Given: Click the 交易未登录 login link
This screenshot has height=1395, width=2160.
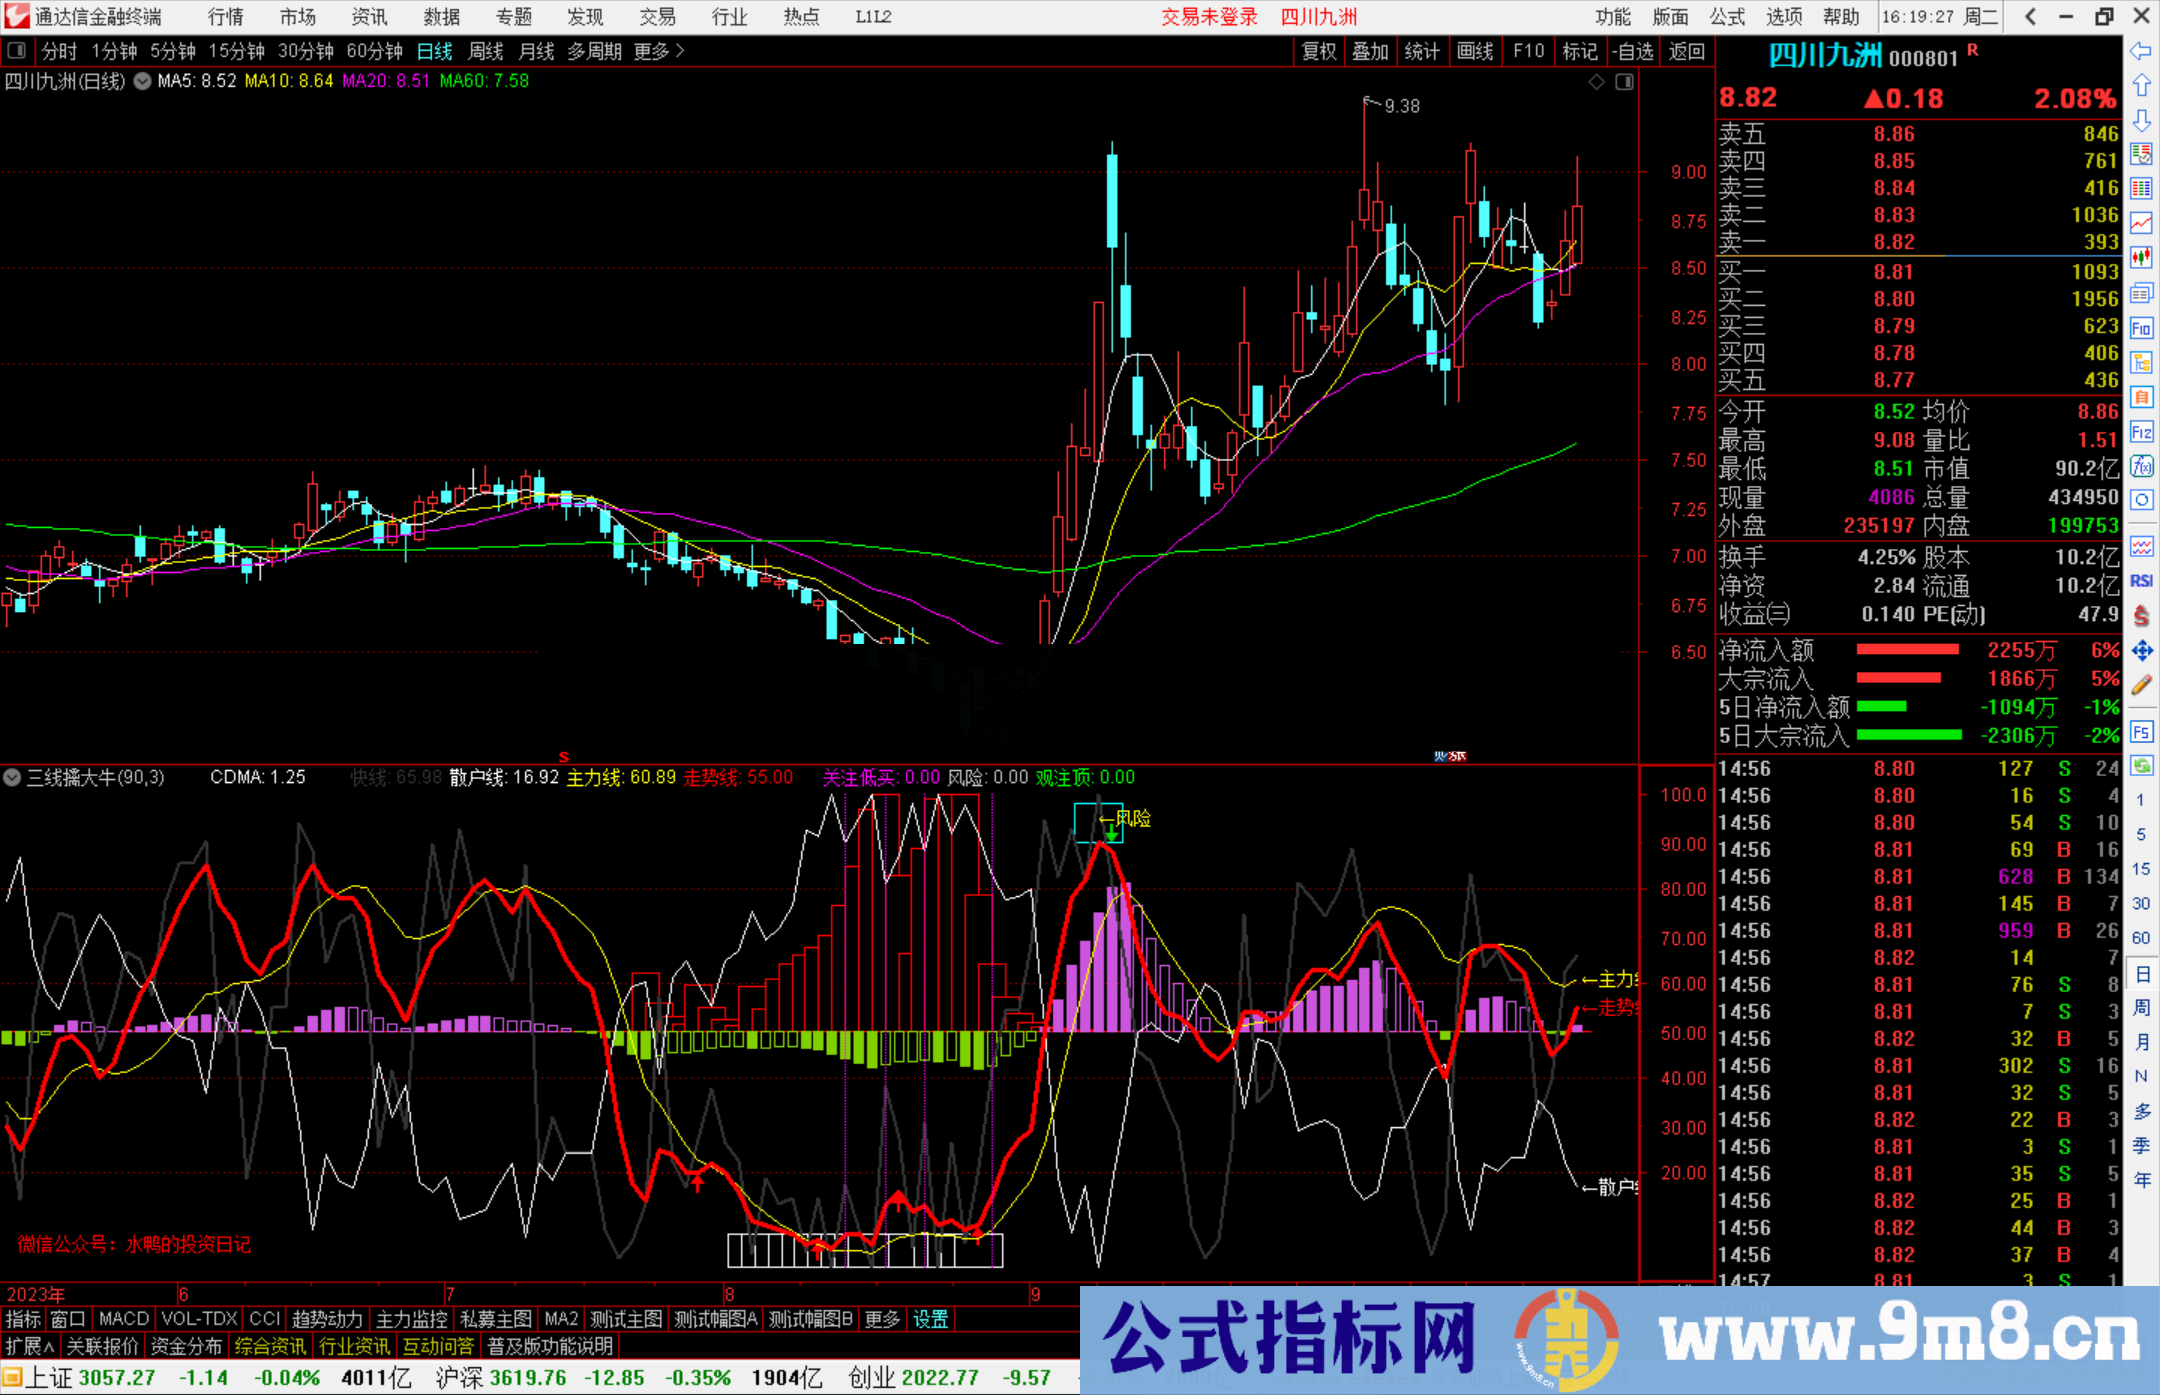Looking at the screenshot, I should (x=1209, y=16).
